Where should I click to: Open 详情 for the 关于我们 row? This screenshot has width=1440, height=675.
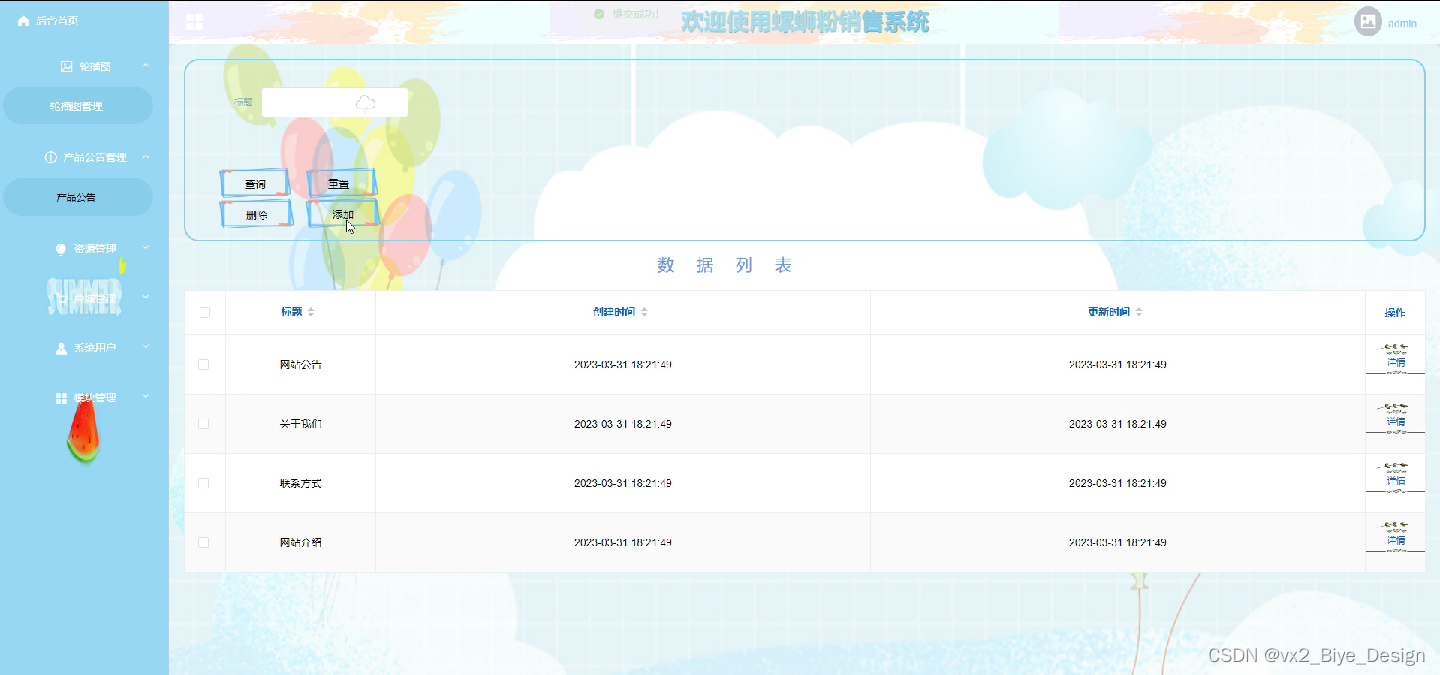(x=1395, y=422)
